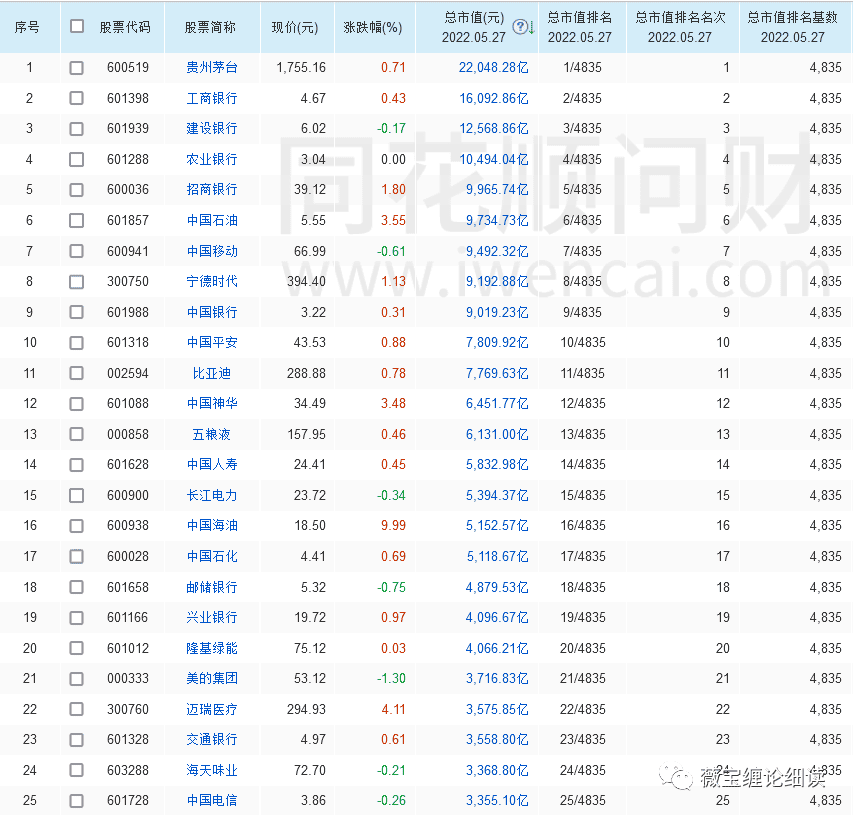This screenshot has height=815, width=853.
Task: Click the 9.99 change percentage value
Action: pos(393,526)
